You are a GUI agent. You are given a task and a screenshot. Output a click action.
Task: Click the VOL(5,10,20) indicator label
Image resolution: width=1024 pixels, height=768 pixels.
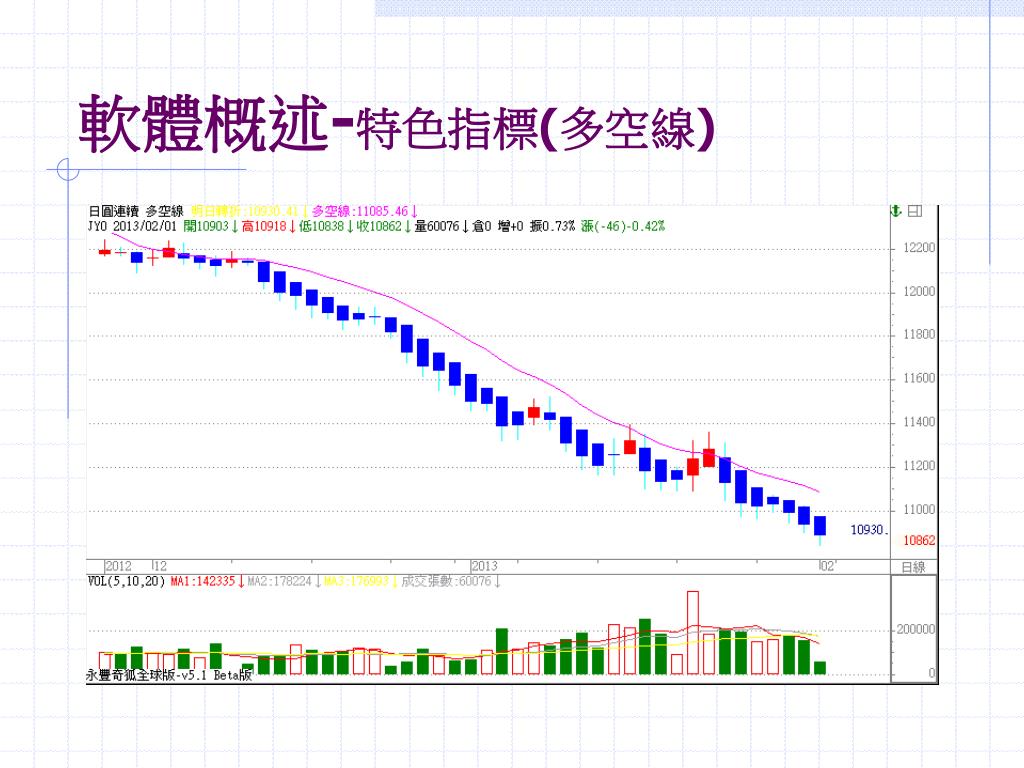127,581
